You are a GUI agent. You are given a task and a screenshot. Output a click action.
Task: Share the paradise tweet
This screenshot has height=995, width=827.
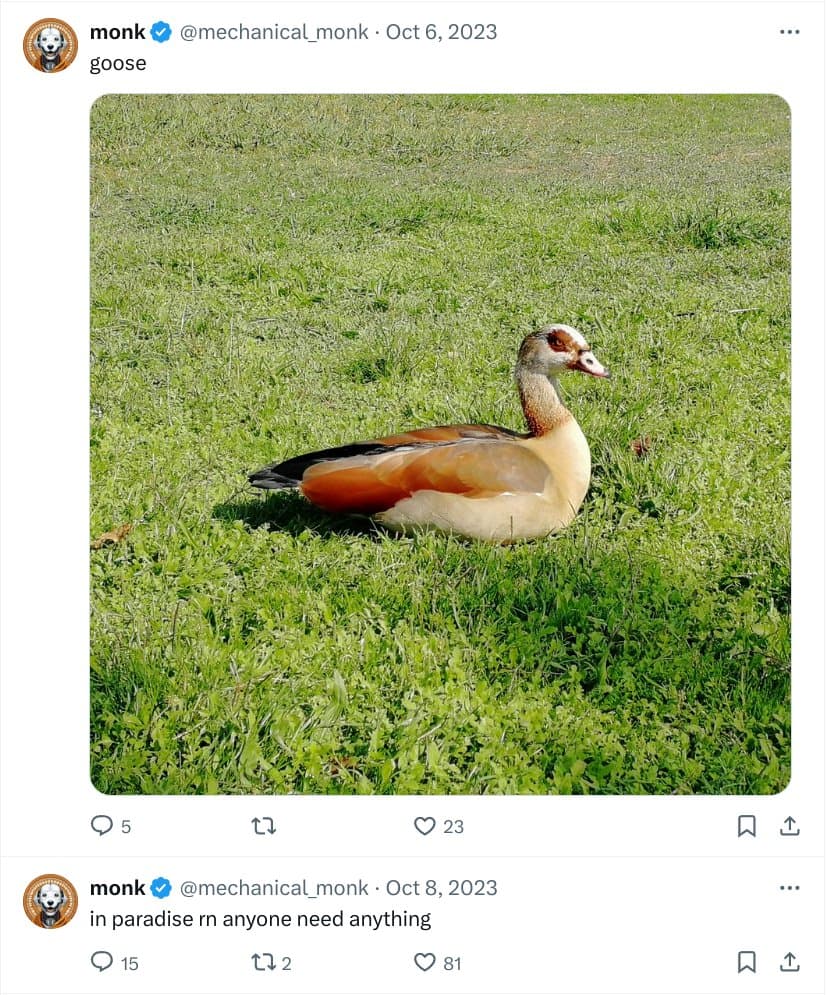[789, 962]
